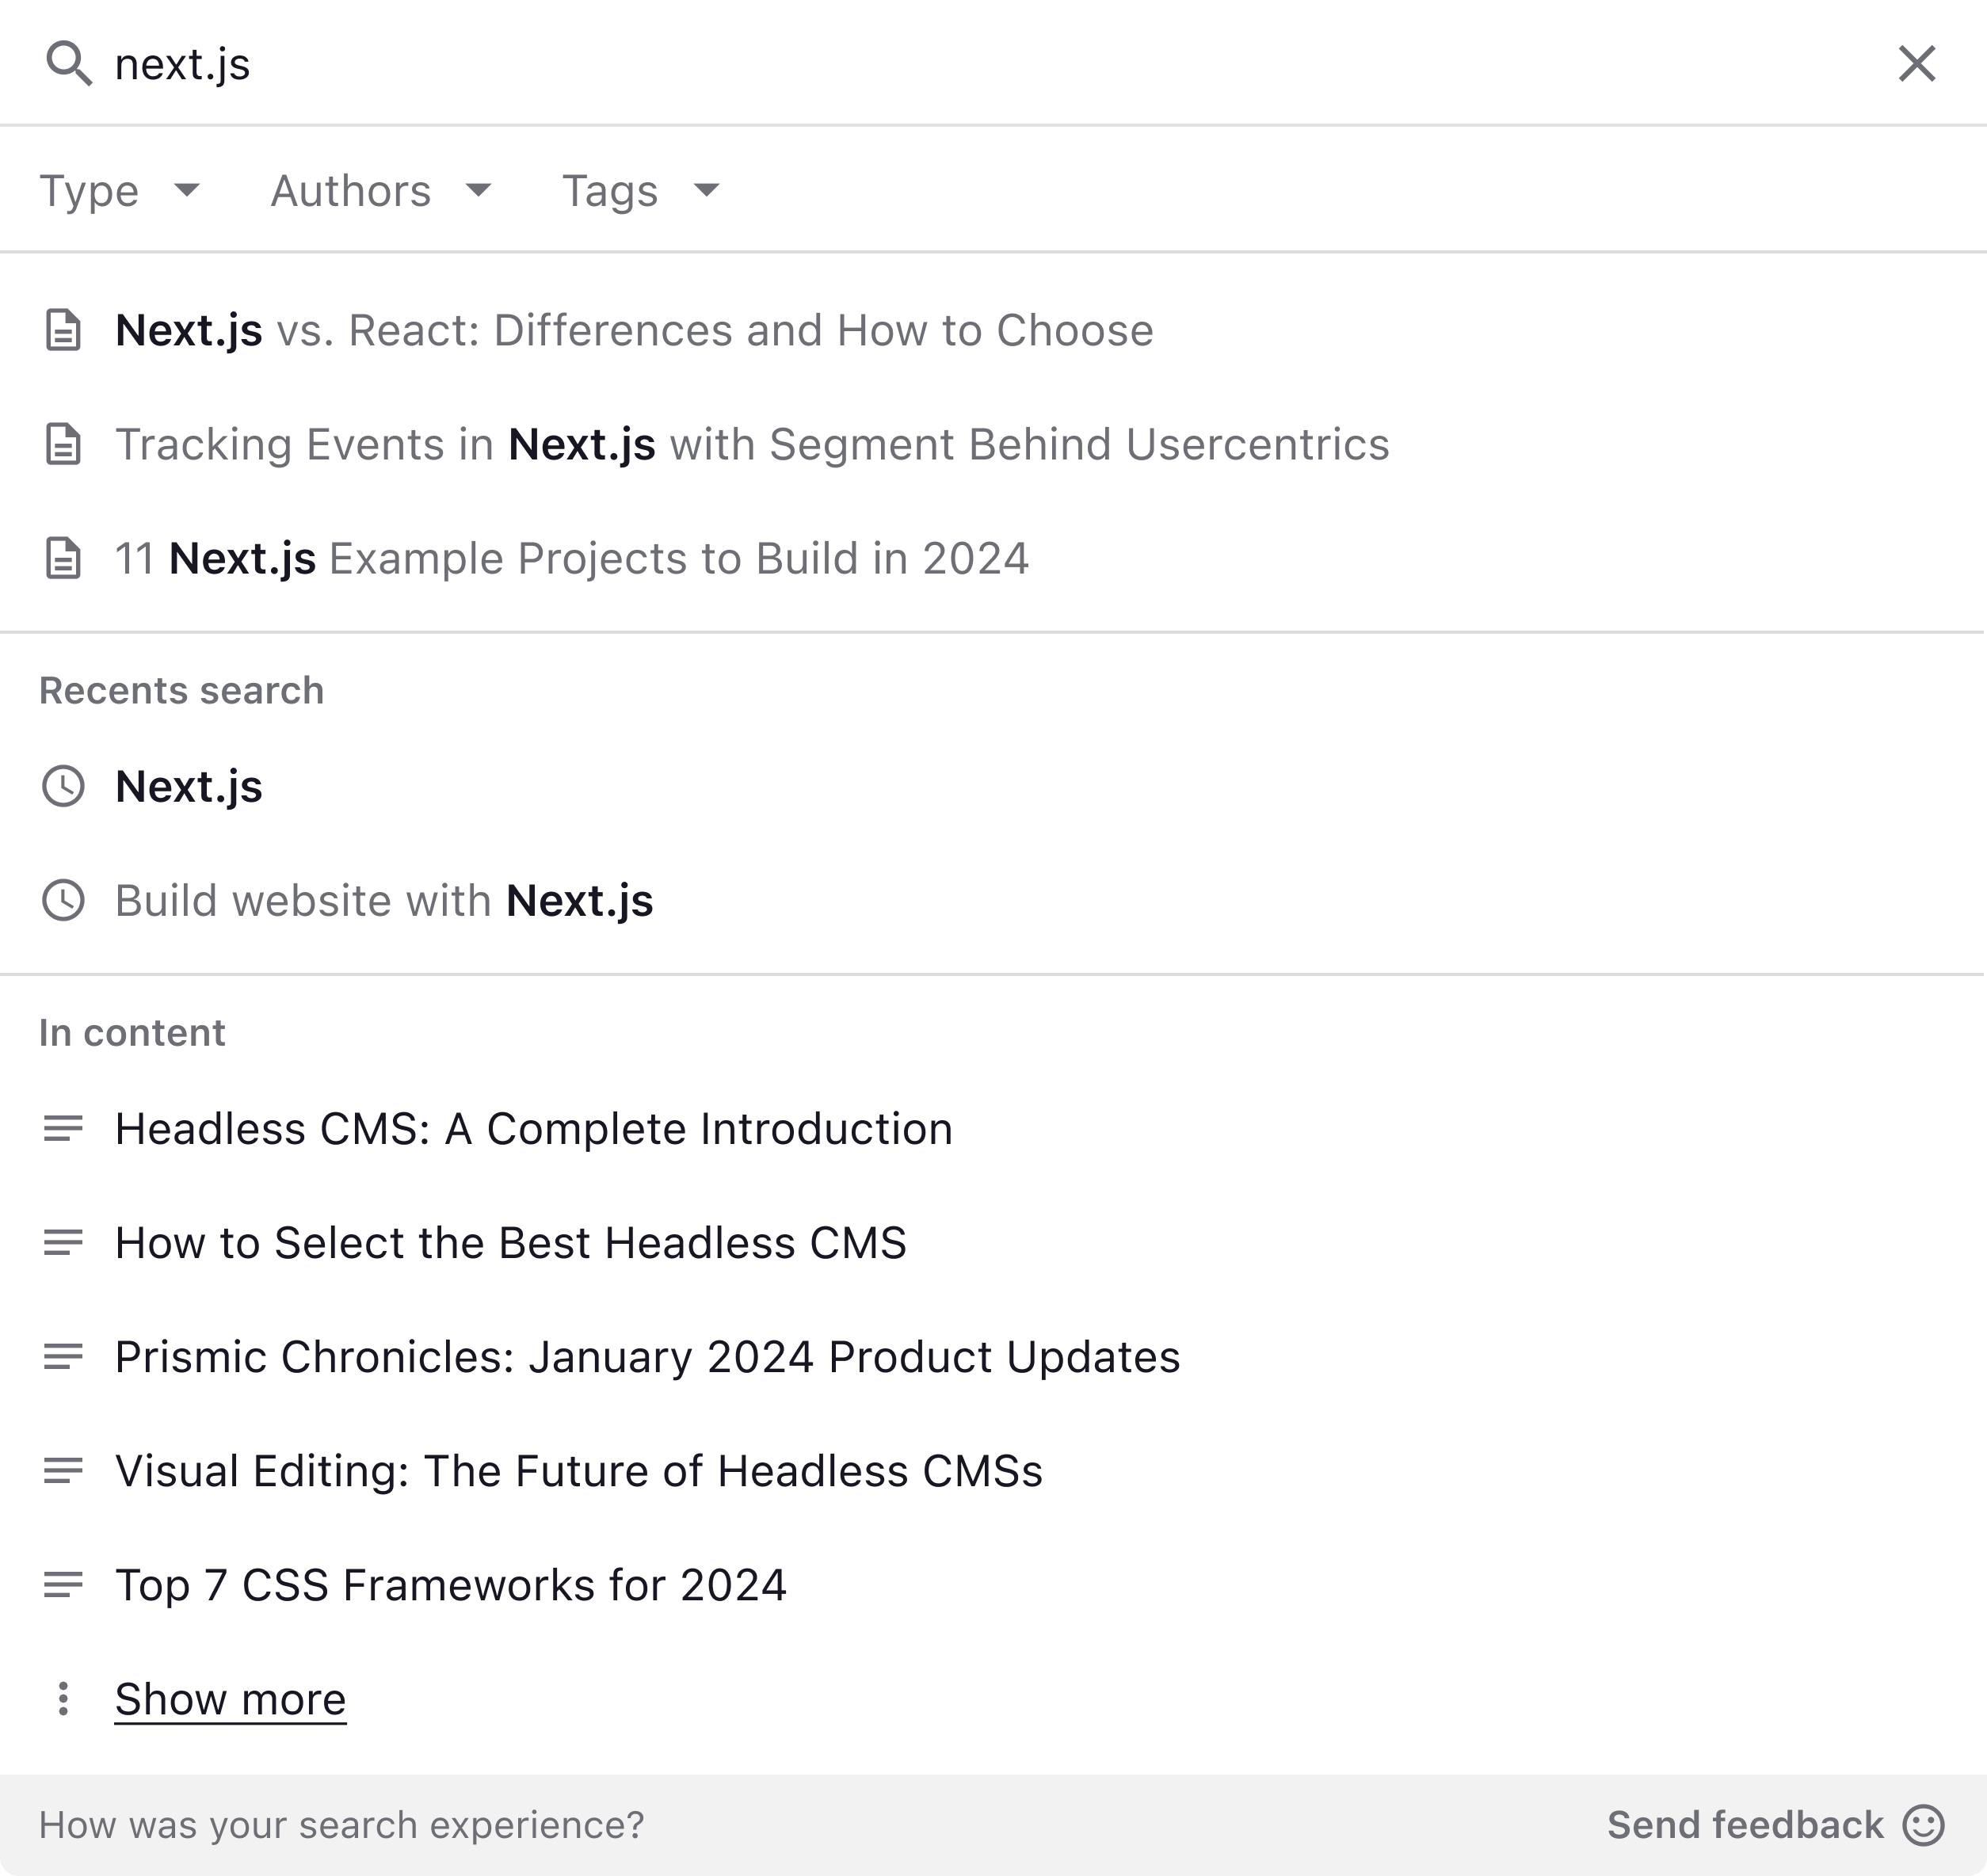1987x1876 pixels.
Task: Click document icon beside Next.js vs. React
Action: pos(63,331)
